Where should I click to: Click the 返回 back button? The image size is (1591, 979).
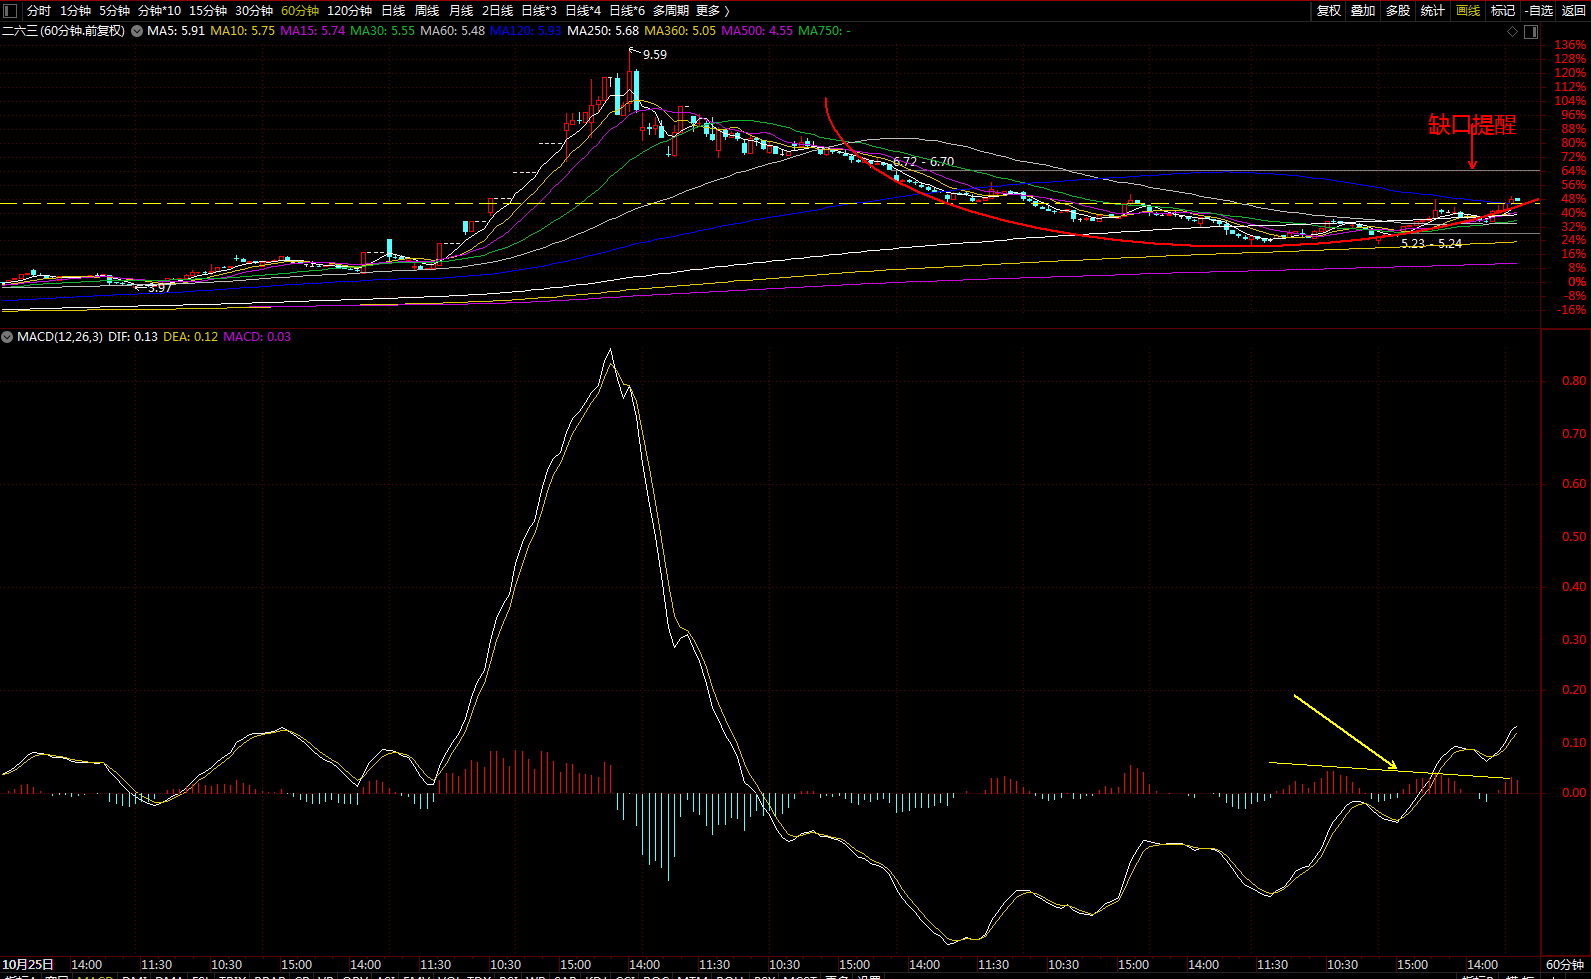pyautogui.click(x=1574, y=10)
